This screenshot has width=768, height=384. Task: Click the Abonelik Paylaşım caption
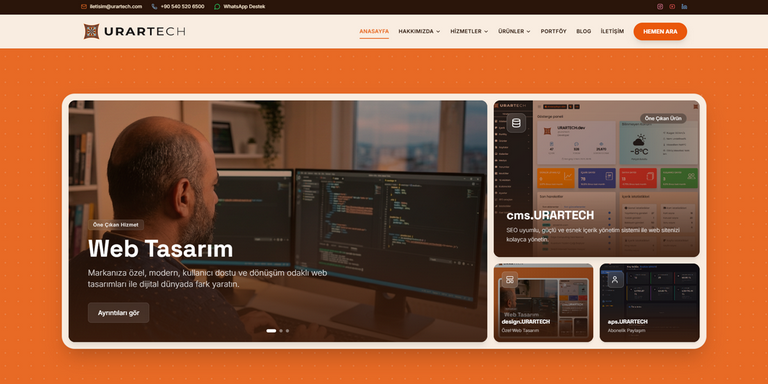click(x=626, y=331)
